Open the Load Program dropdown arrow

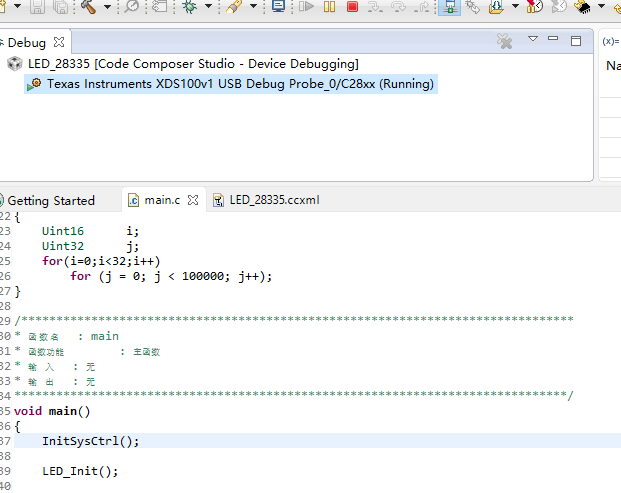coord(515,6)
